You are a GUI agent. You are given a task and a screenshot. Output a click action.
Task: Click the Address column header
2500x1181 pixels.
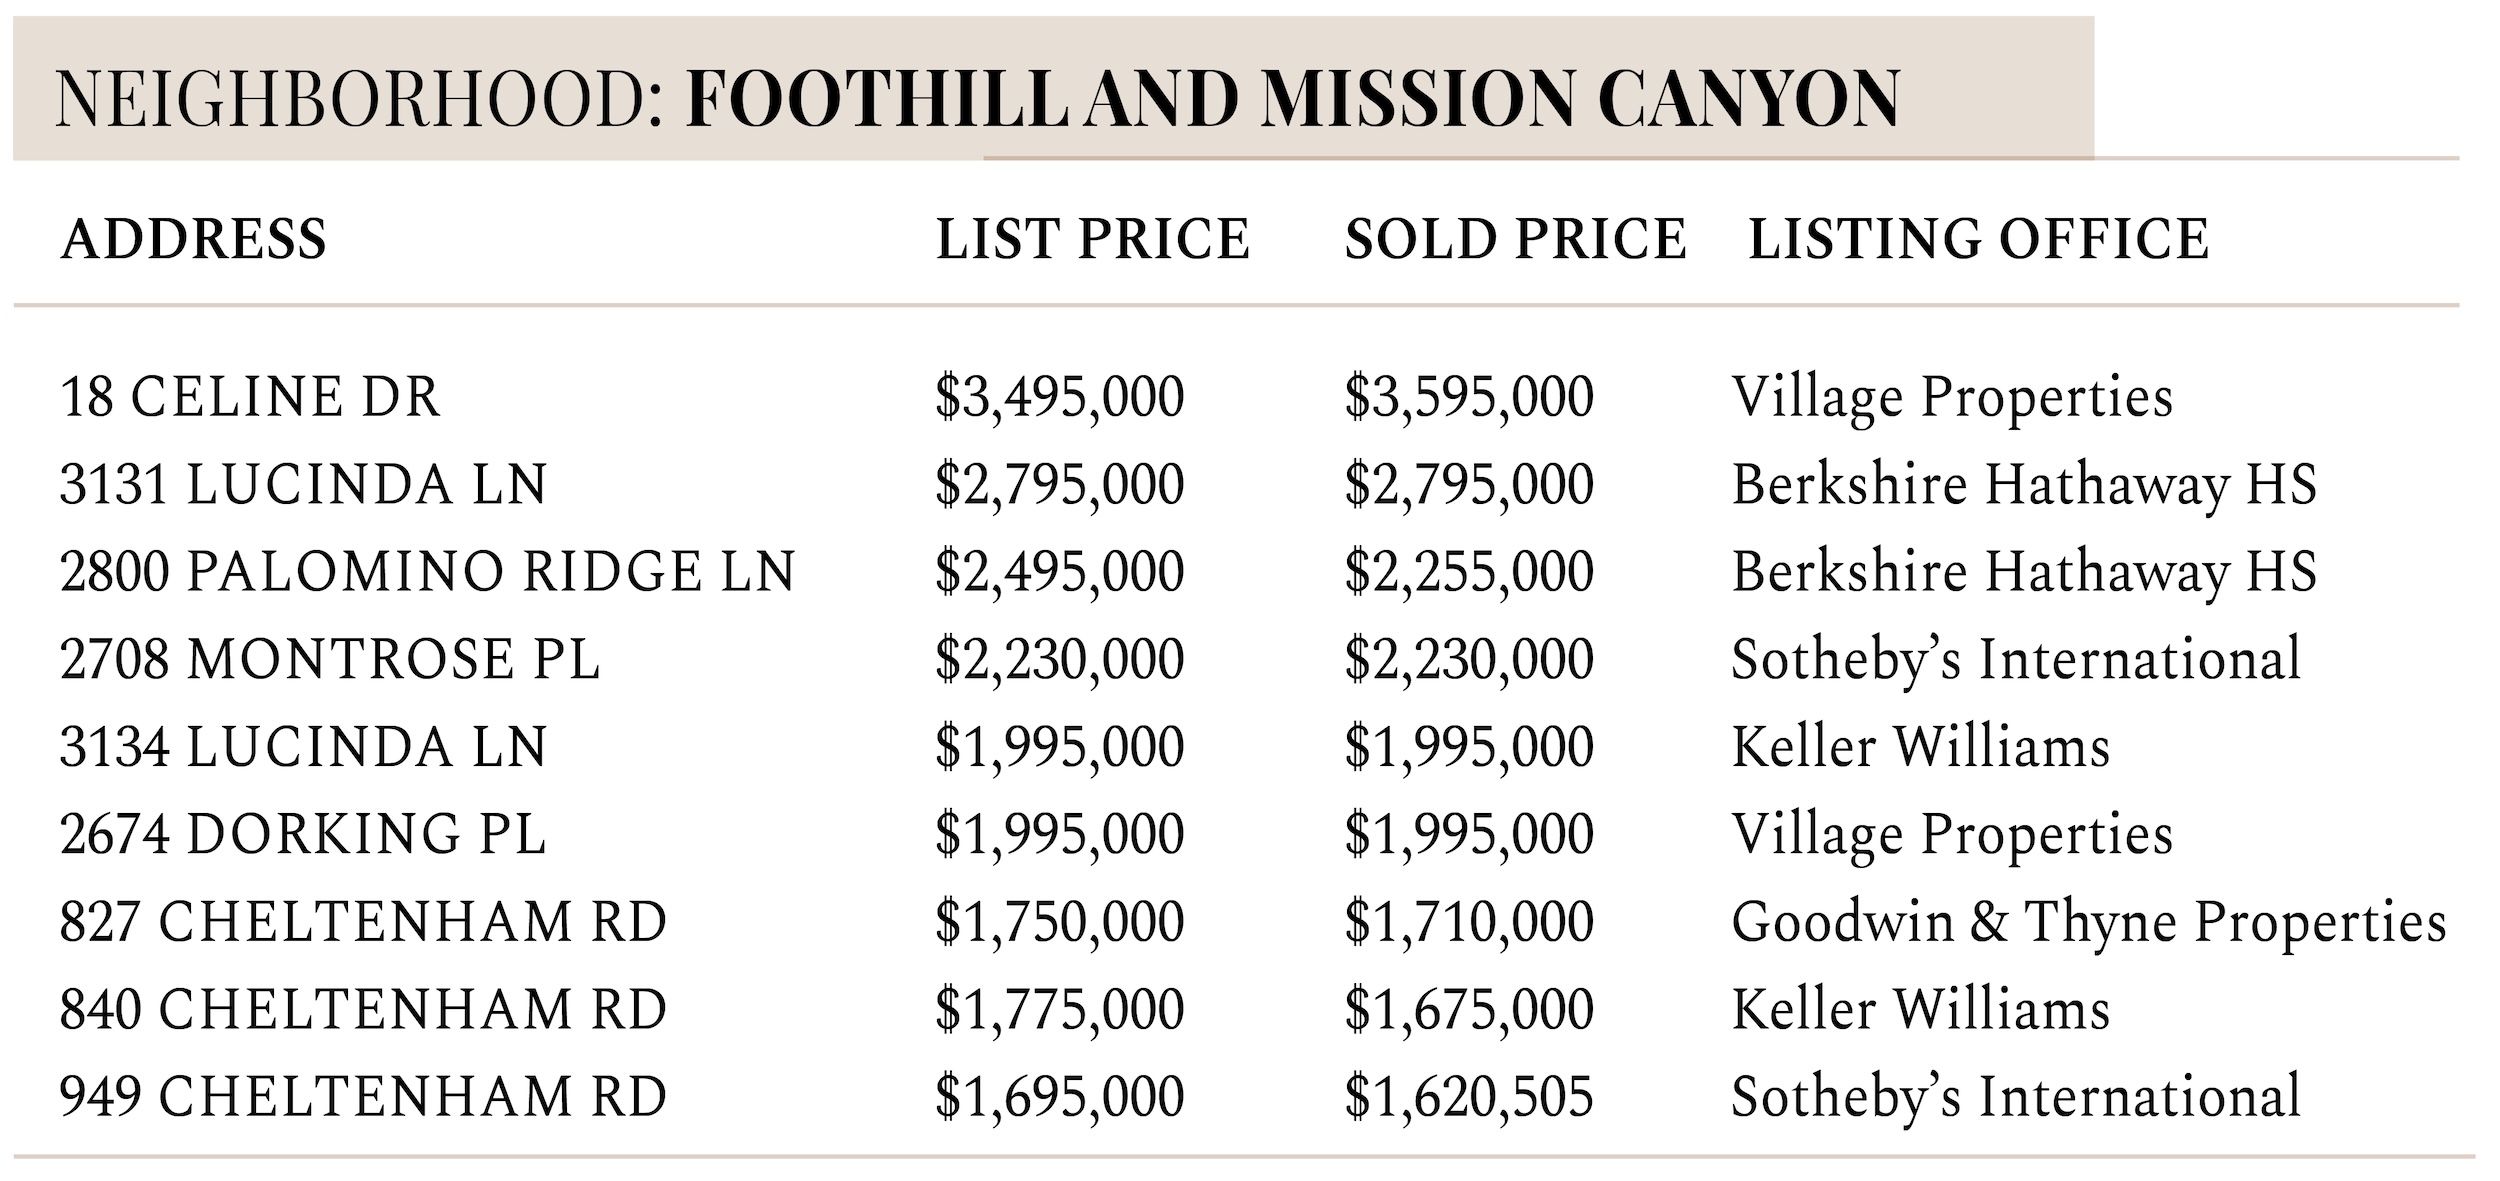tap(194, 239)
